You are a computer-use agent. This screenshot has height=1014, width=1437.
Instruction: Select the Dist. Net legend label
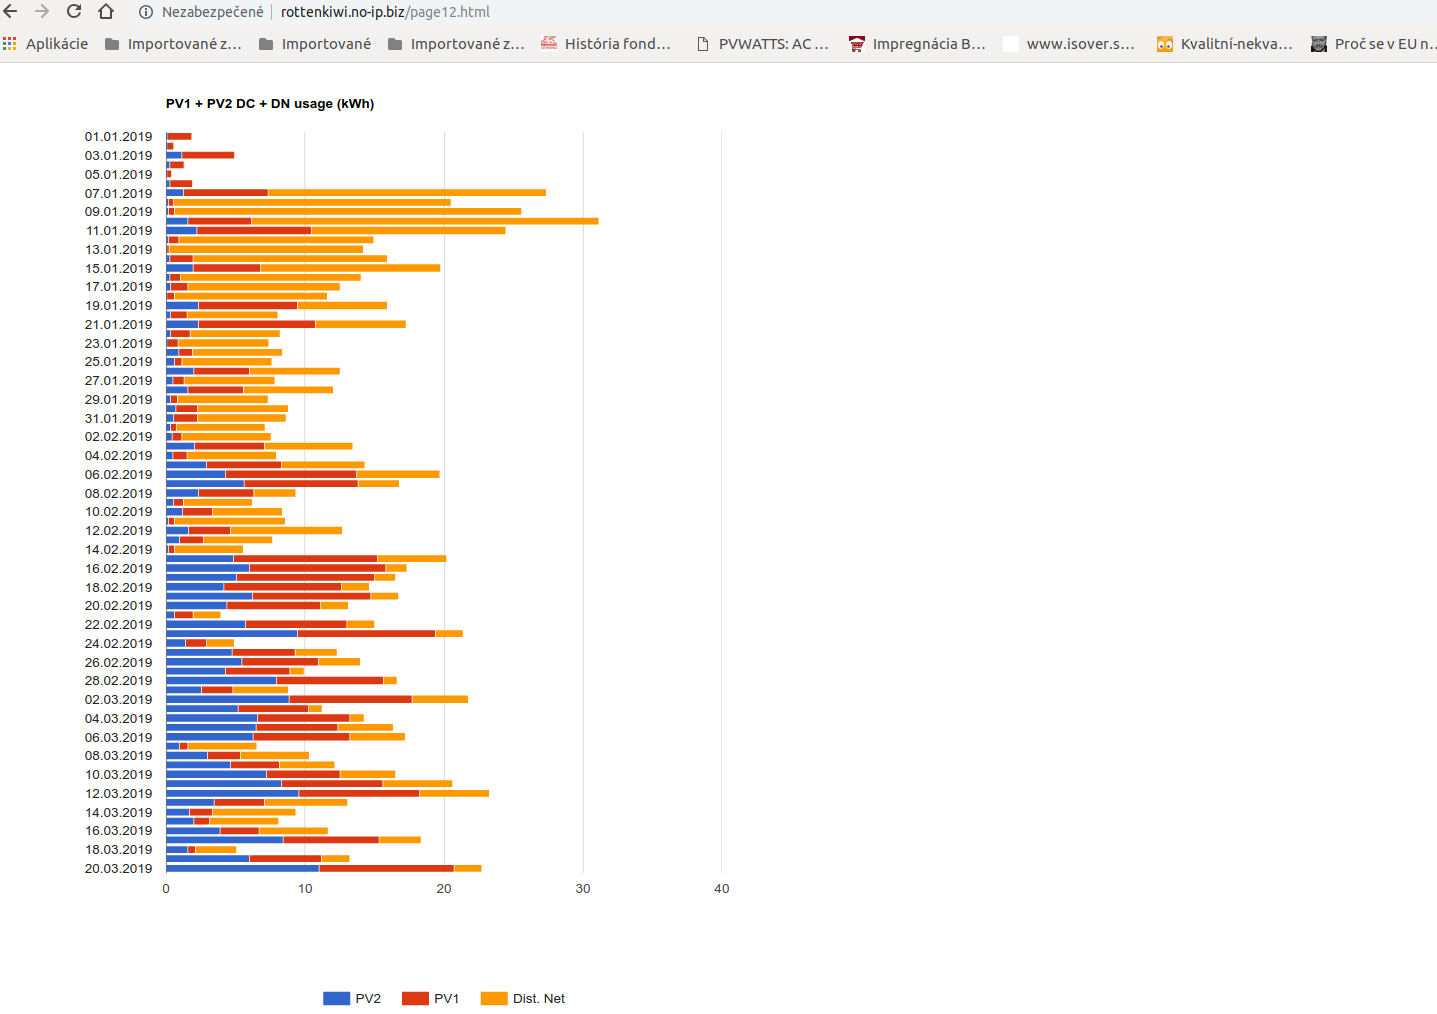(539, 998)
